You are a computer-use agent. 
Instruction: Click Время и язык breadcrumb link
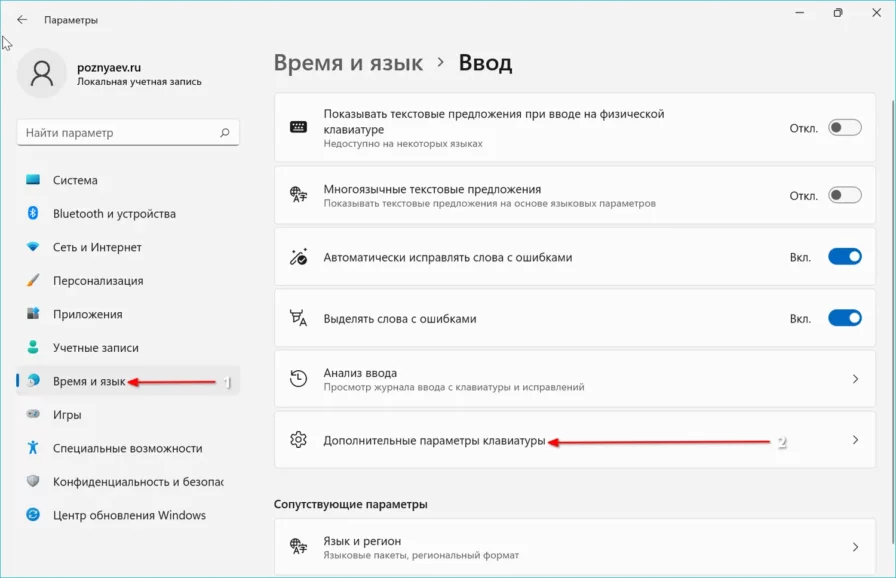coord(348,64)
